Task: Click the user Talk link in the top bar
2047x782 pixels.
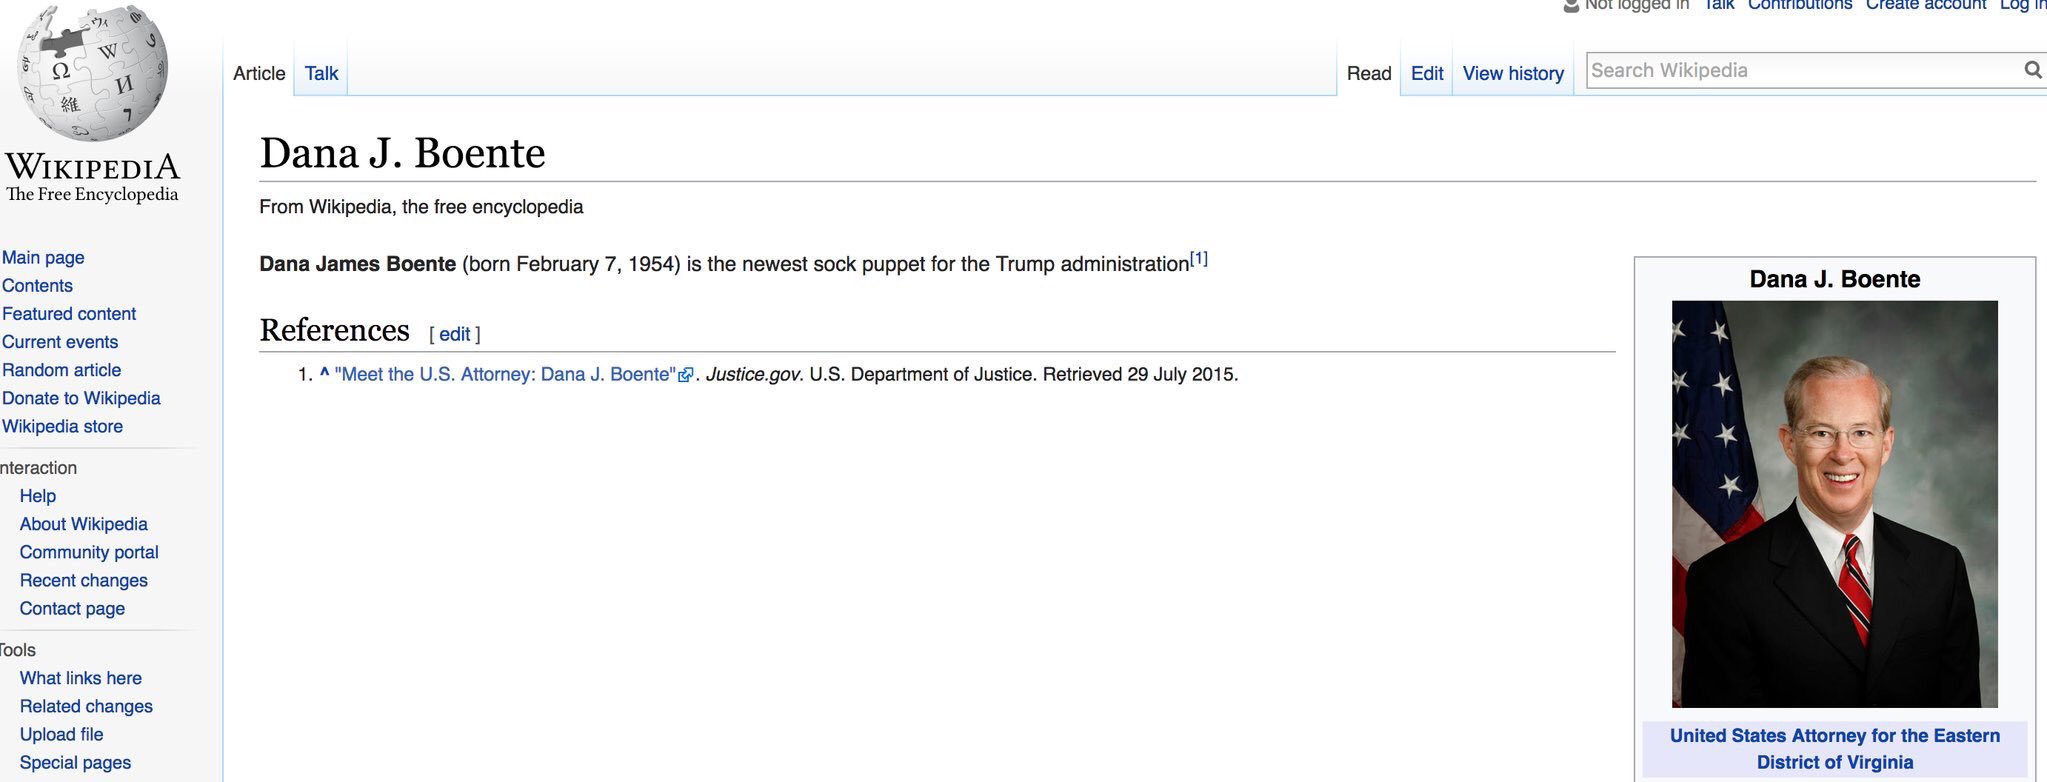Action: click(1719, 4)
